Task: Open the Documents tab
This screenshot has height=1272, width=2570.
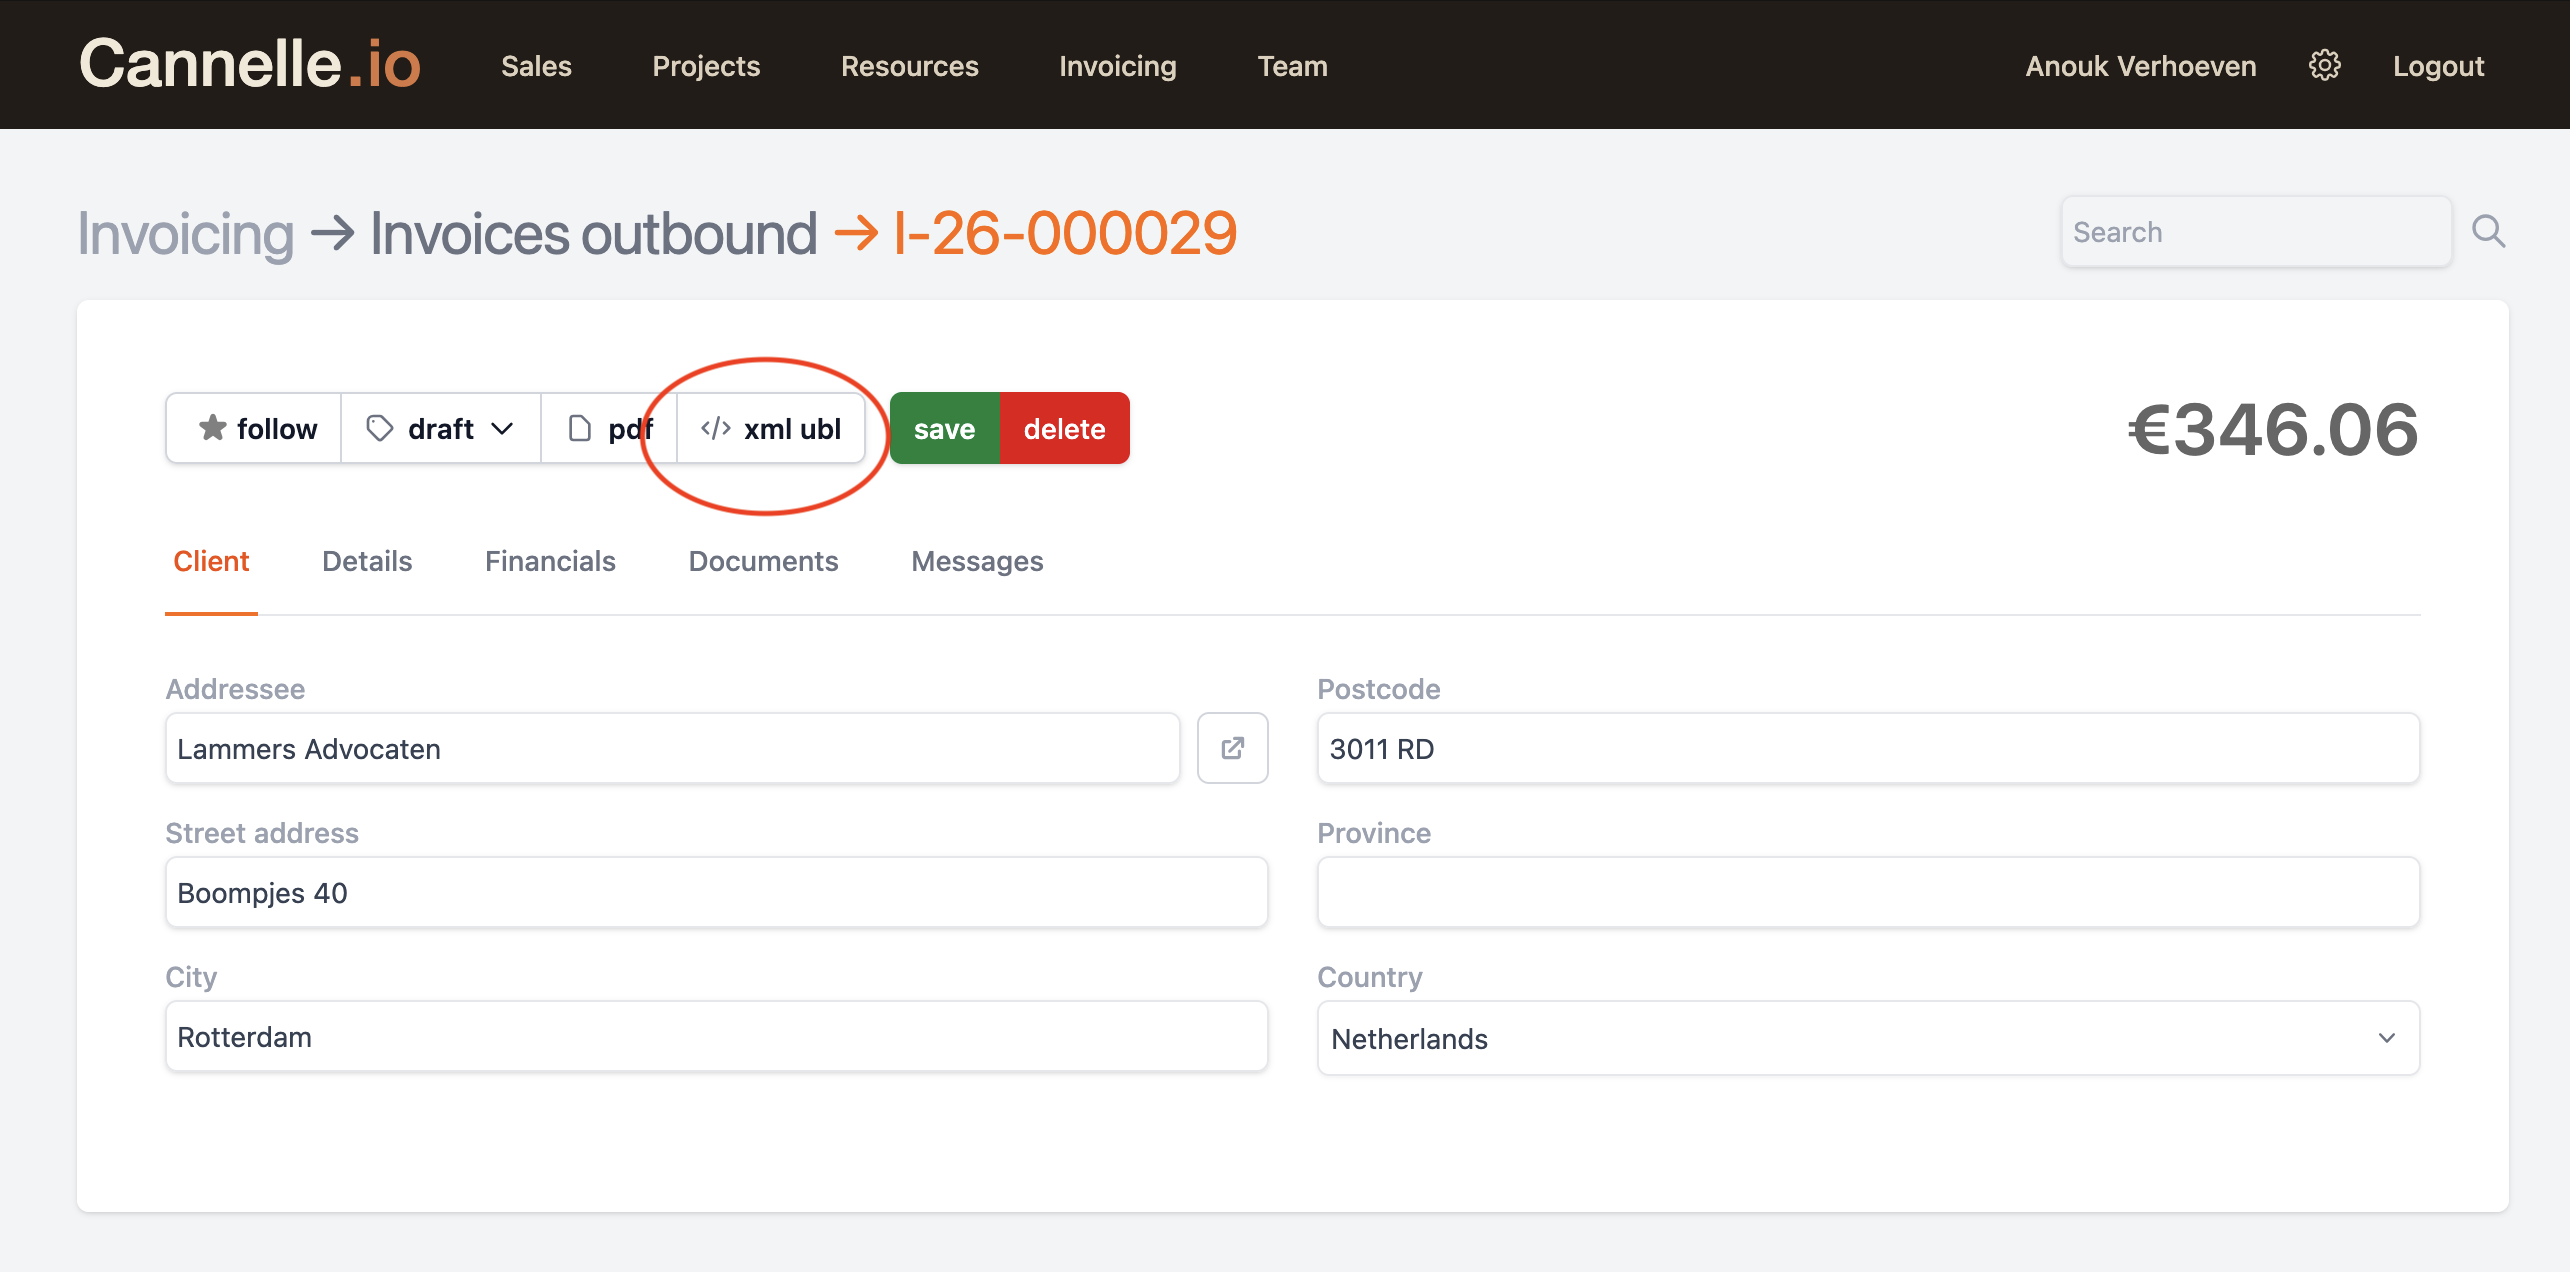Action: click(763, 561)
